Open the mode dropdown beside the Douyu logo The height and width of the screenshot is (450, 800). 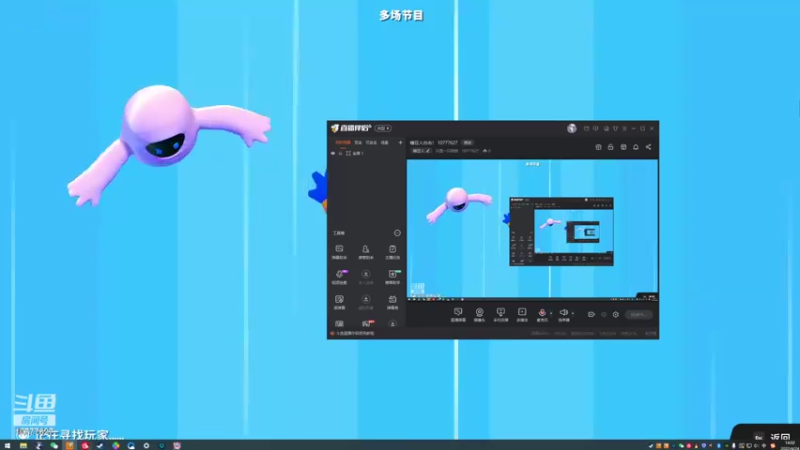coord(383,128)
